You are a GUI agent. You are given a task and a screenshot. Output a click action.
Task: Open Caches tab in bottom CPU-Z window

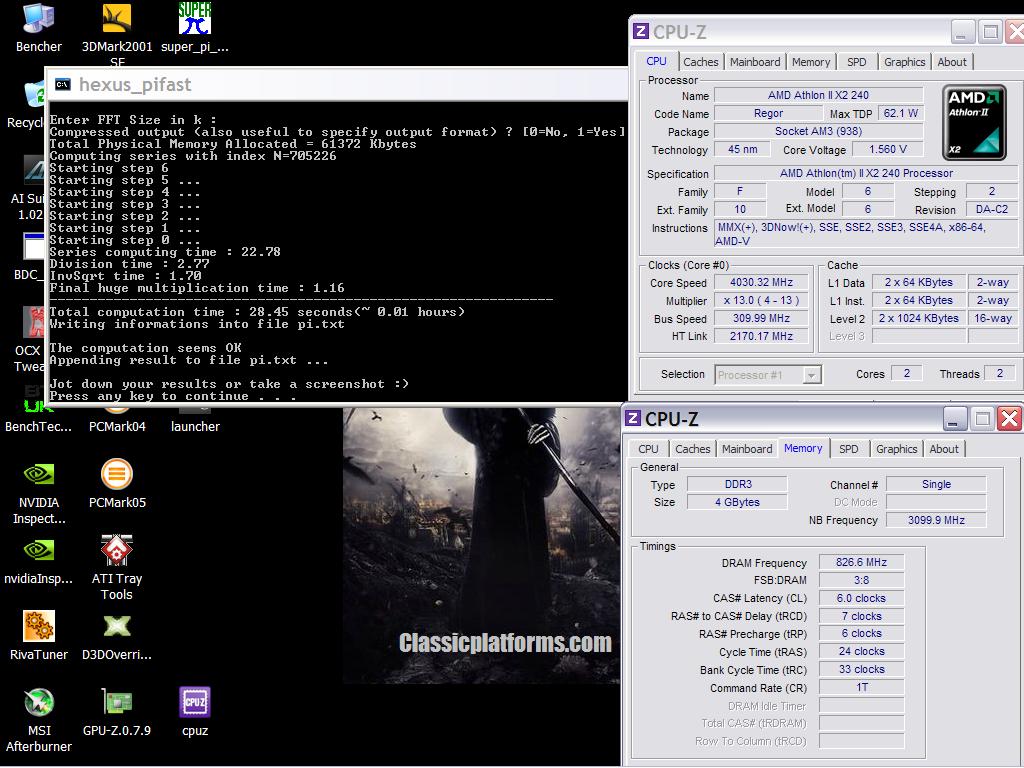(692, 449)
